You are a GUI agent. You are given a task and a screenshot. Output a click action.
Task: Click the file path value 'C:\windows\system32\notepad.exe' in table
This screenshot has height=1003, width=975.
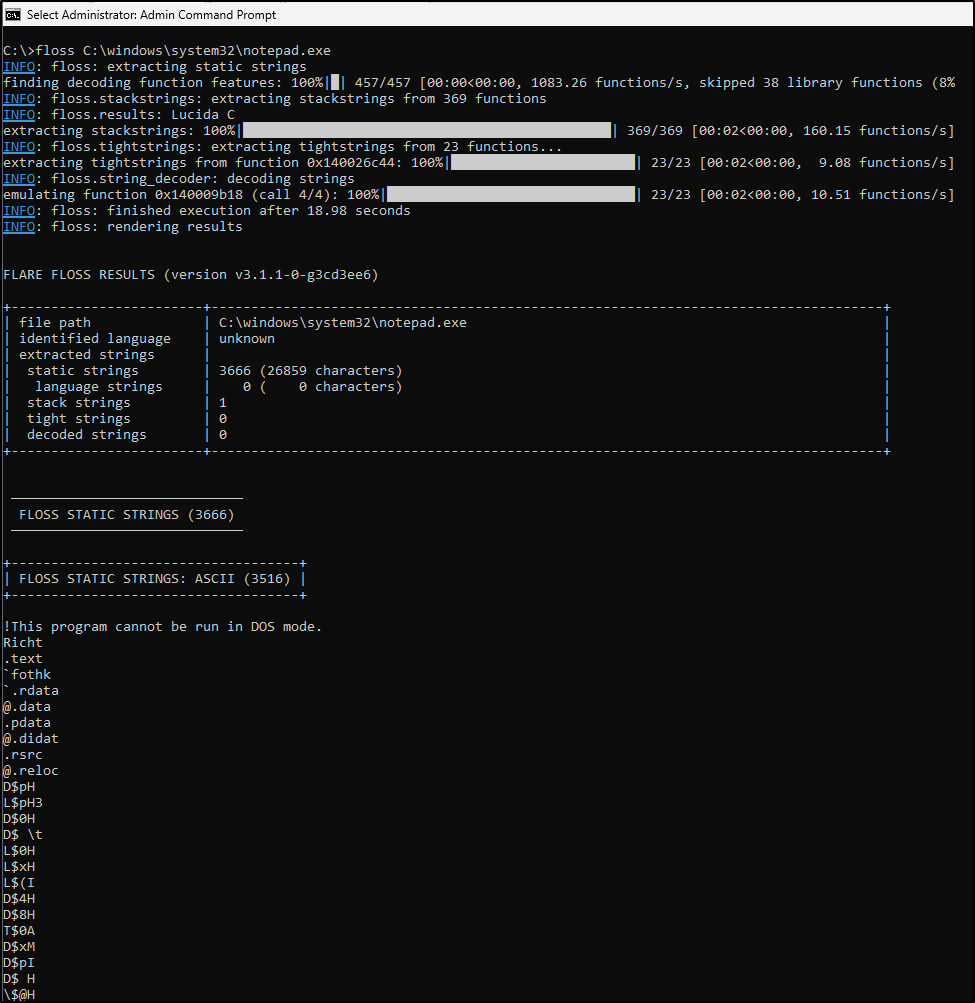[x=343, y=322]
